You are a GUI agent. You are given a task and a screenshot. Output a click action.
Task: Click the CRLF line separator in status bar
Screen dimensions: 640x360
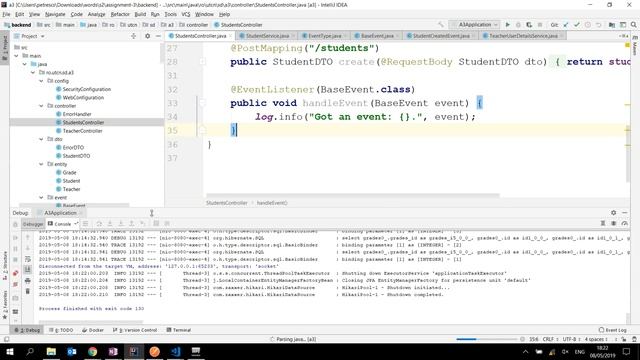click(x=550, y=339)
